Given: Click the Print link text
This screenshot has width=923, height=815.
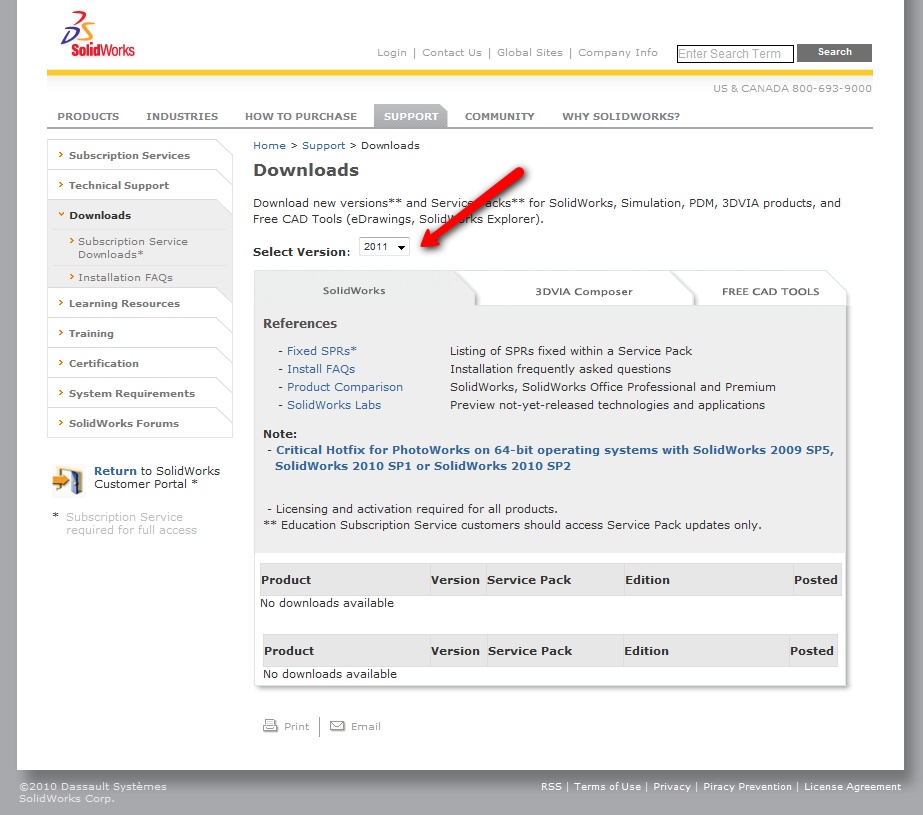Looking at the screenshot, I should coord(297,726).
